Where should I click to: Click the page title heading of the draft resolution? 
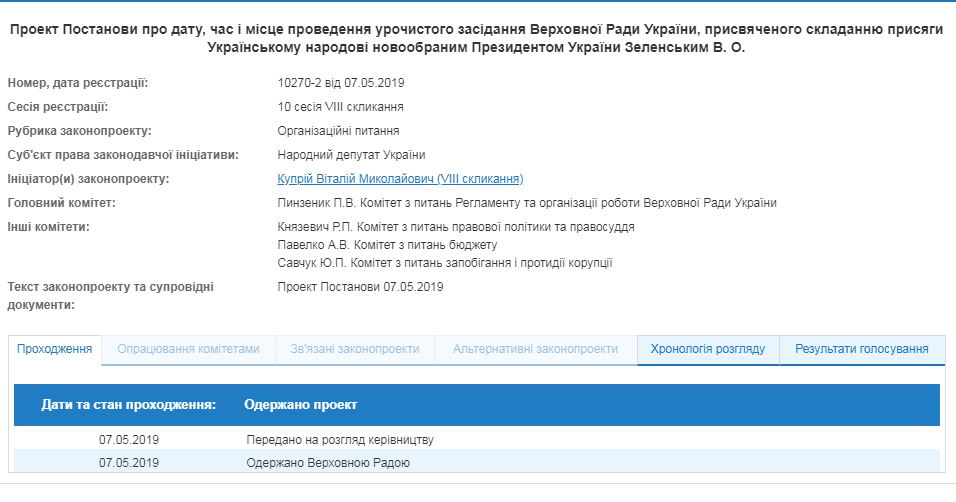[477, 39]
